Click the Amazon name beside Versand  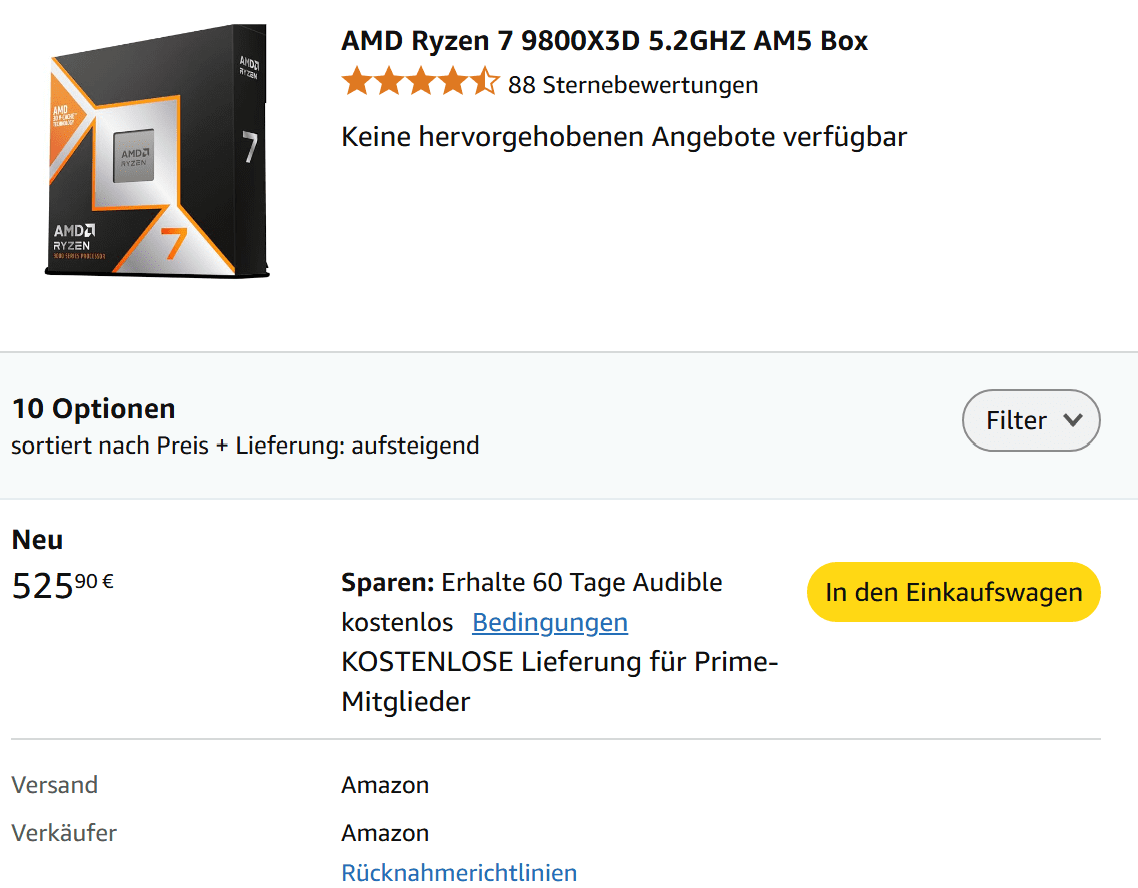pos(385,785)
